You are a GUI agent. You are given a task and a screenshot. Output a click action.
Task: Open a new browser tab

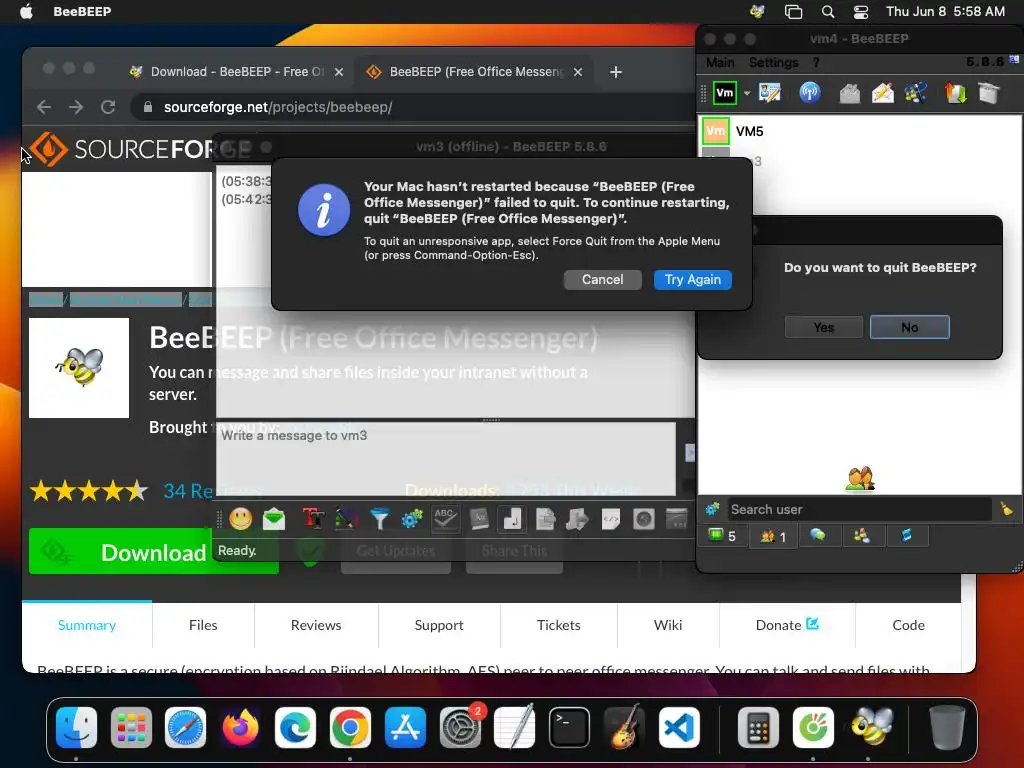point(616,72)
